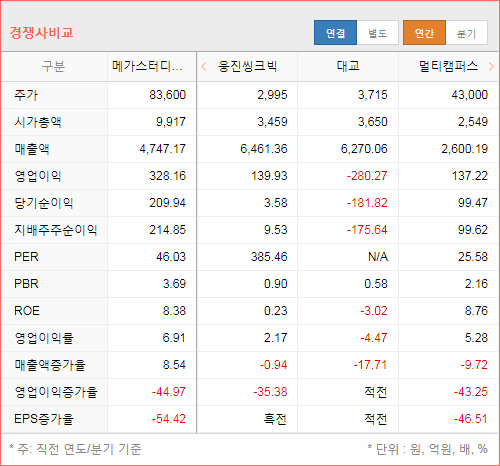500x466 pixels.
Task: Click the -44.97 operating profit growth value
Action: 169,392
